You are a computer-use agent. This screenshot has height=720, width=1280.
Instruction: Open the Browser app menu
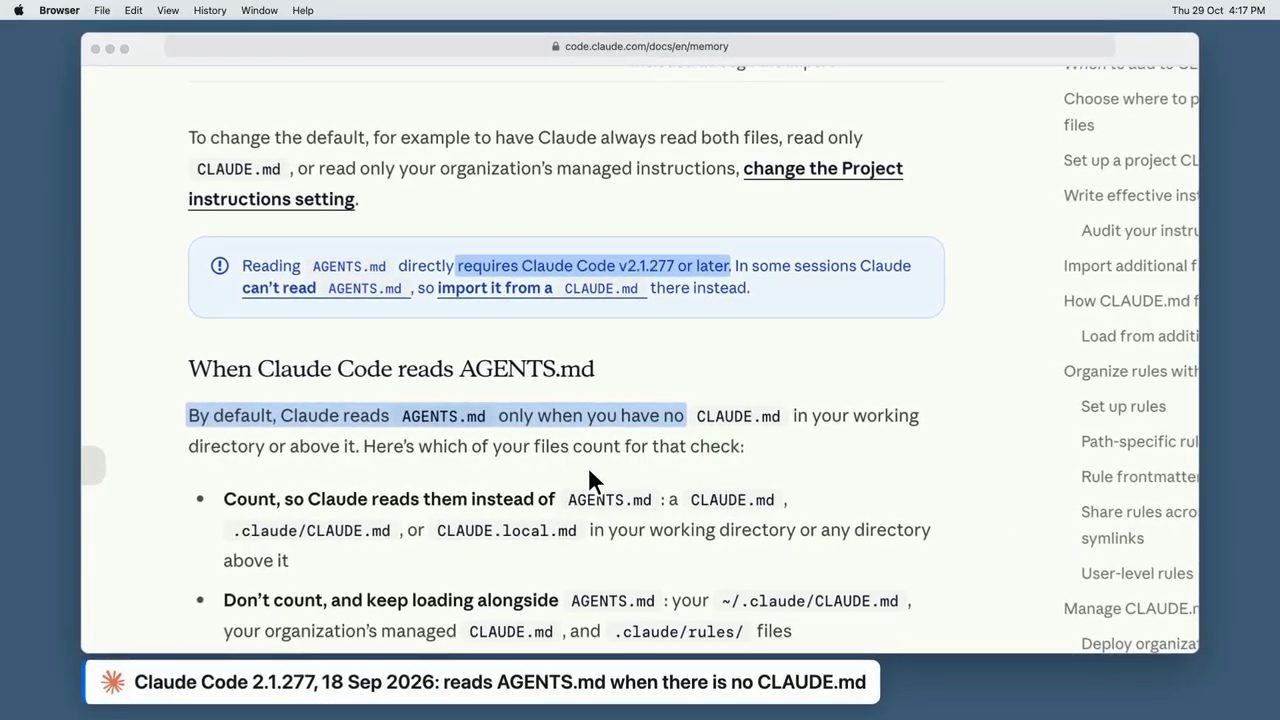pos(59,10)
